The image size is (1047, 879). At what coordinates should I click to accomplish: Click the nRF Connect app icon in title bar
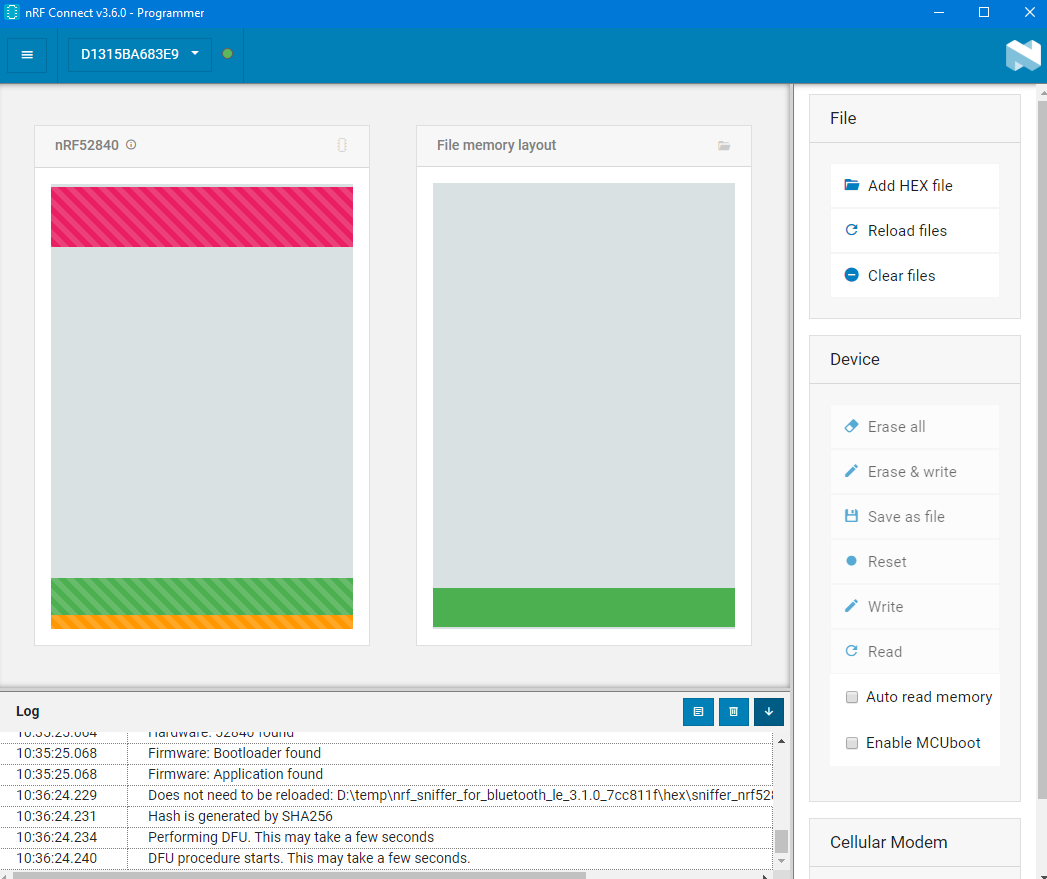coord(12,13)
